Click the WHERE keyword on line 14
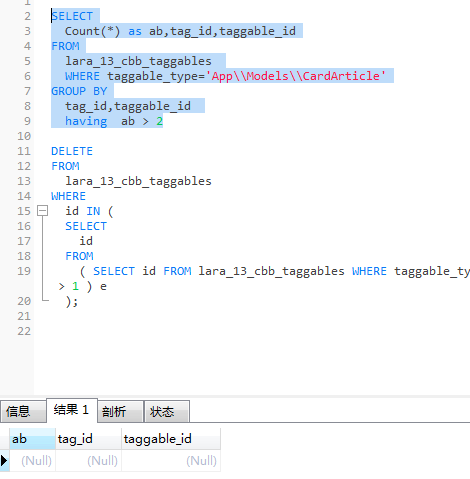This screenshot has width=470, height=479. [x=68, y=196]
